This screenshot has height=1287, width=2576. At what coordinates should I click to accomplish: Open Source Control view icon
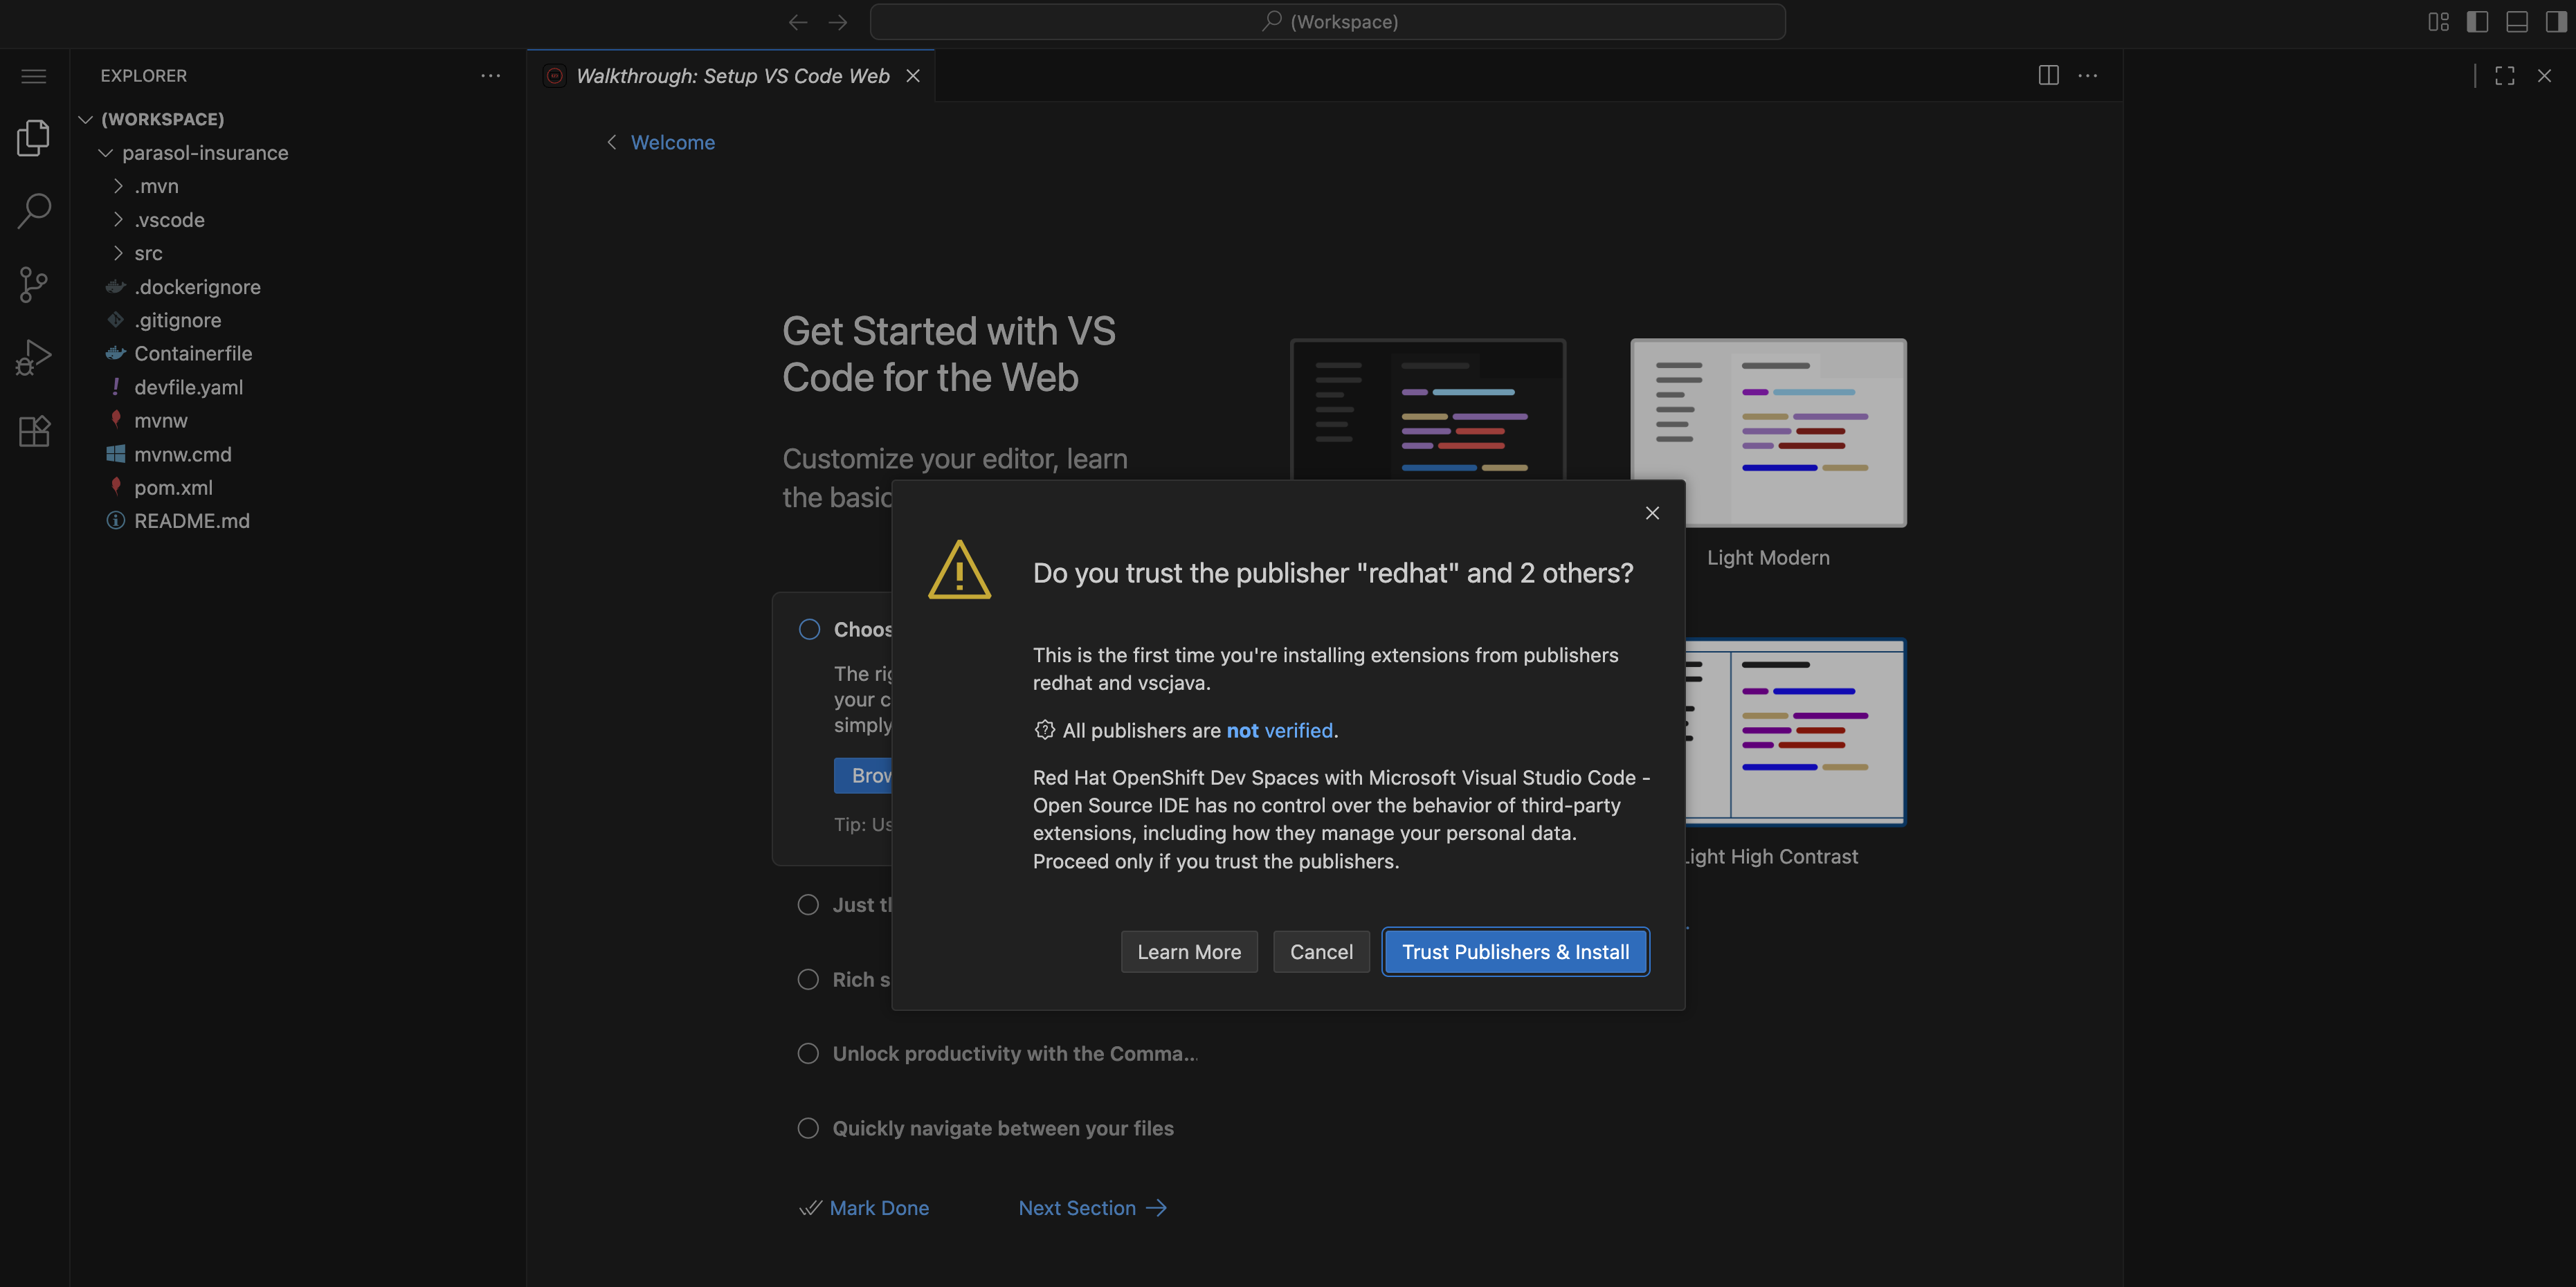[34, 284]
